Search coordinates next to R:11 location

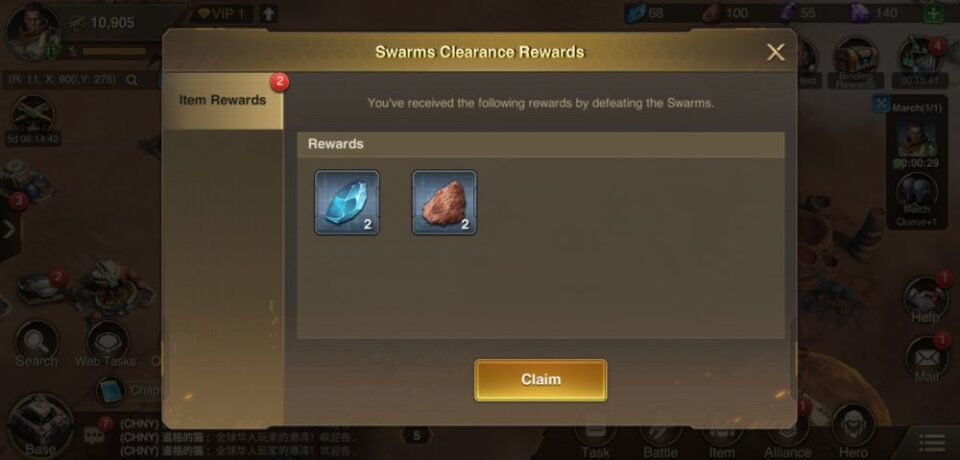(132, 80)
